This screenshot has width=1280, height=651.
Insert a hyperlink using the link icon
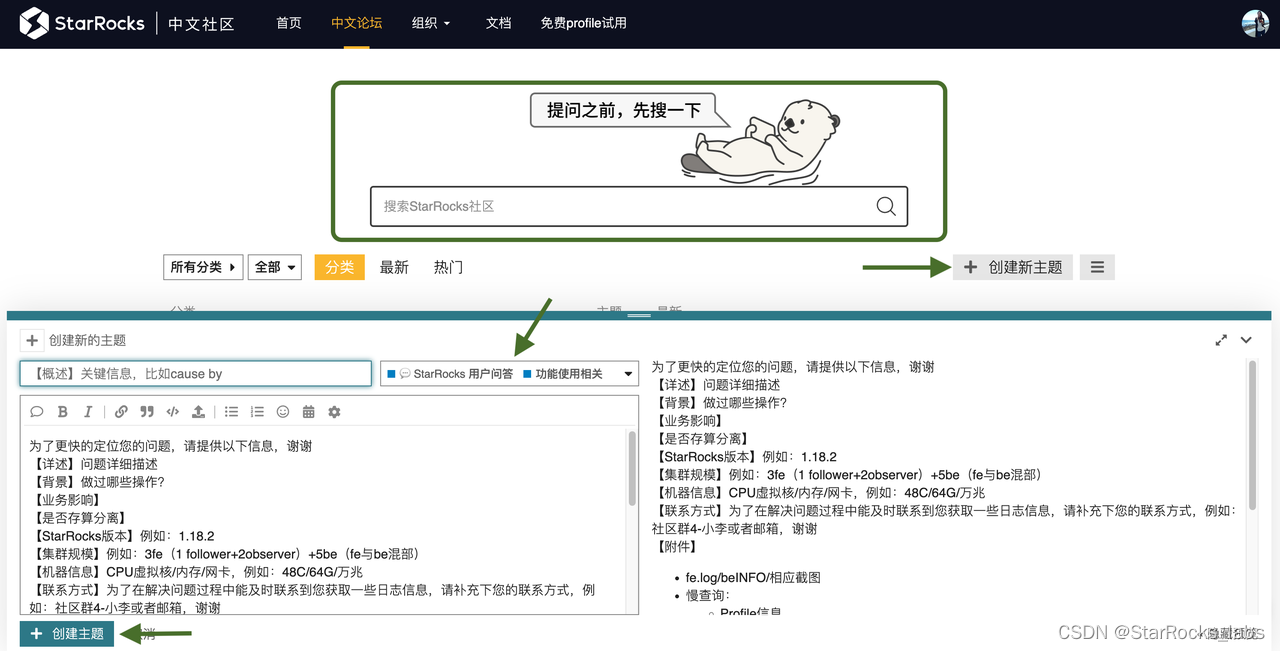point(121,411)
